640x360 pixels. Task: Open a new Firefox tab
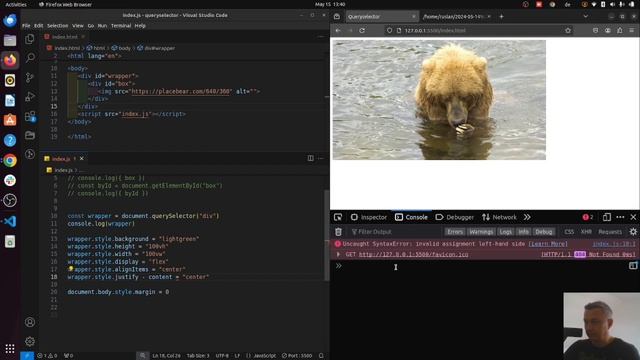pyautogui.click(x=501, y=17)
